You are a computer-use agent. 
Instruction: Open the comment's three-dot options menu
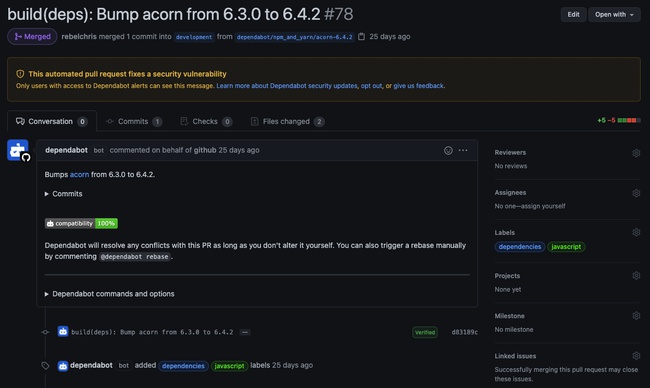click(x=463, y=150)
